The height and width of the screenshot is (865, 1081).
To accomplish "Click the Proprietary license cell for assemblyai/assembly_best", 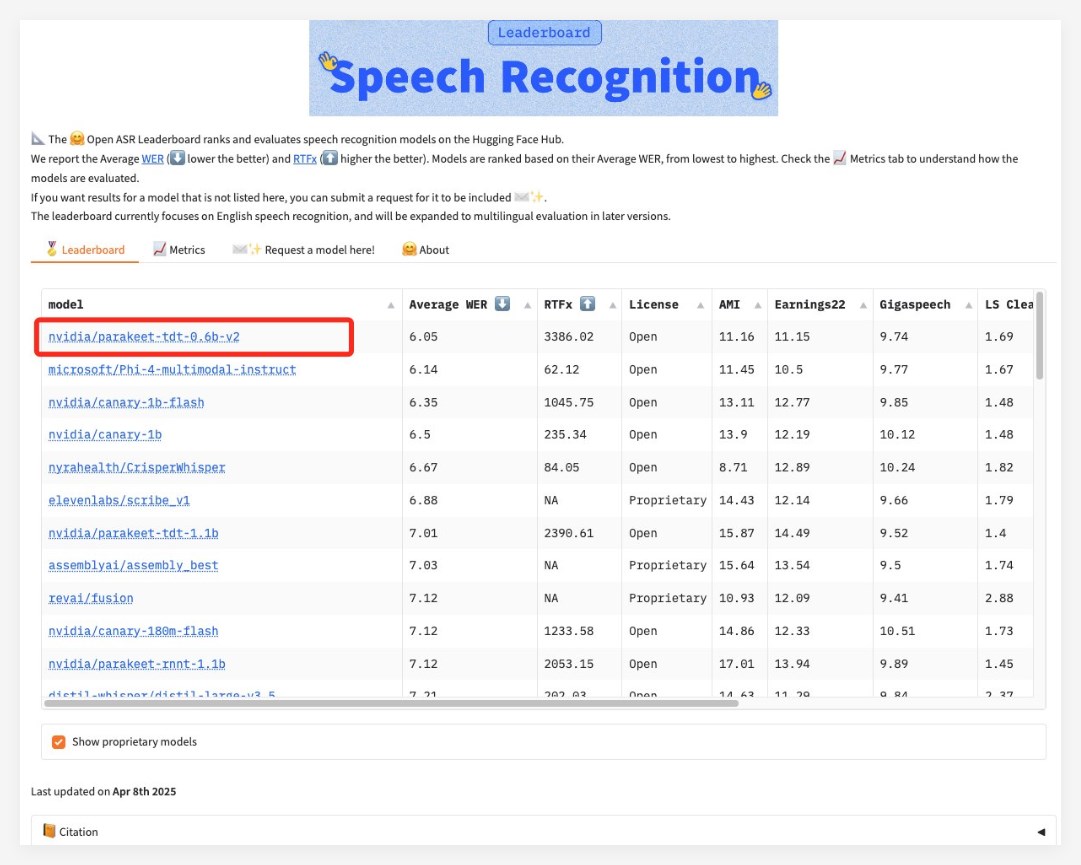I will click(x=667, y=566).
